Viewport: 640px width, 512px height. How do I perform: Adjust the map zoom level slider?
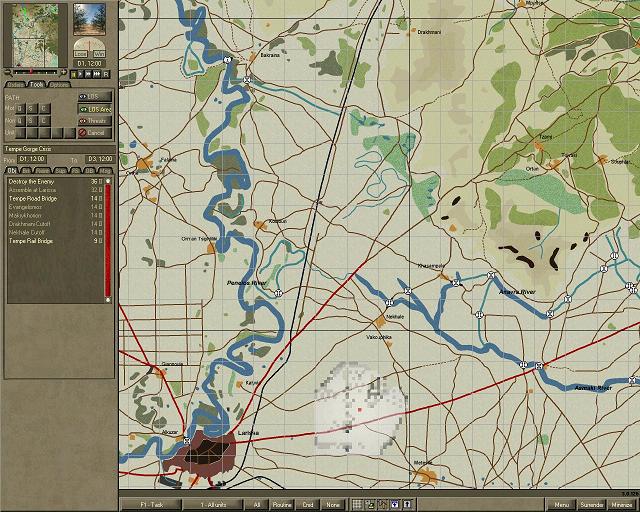click(x=36, y=72)
